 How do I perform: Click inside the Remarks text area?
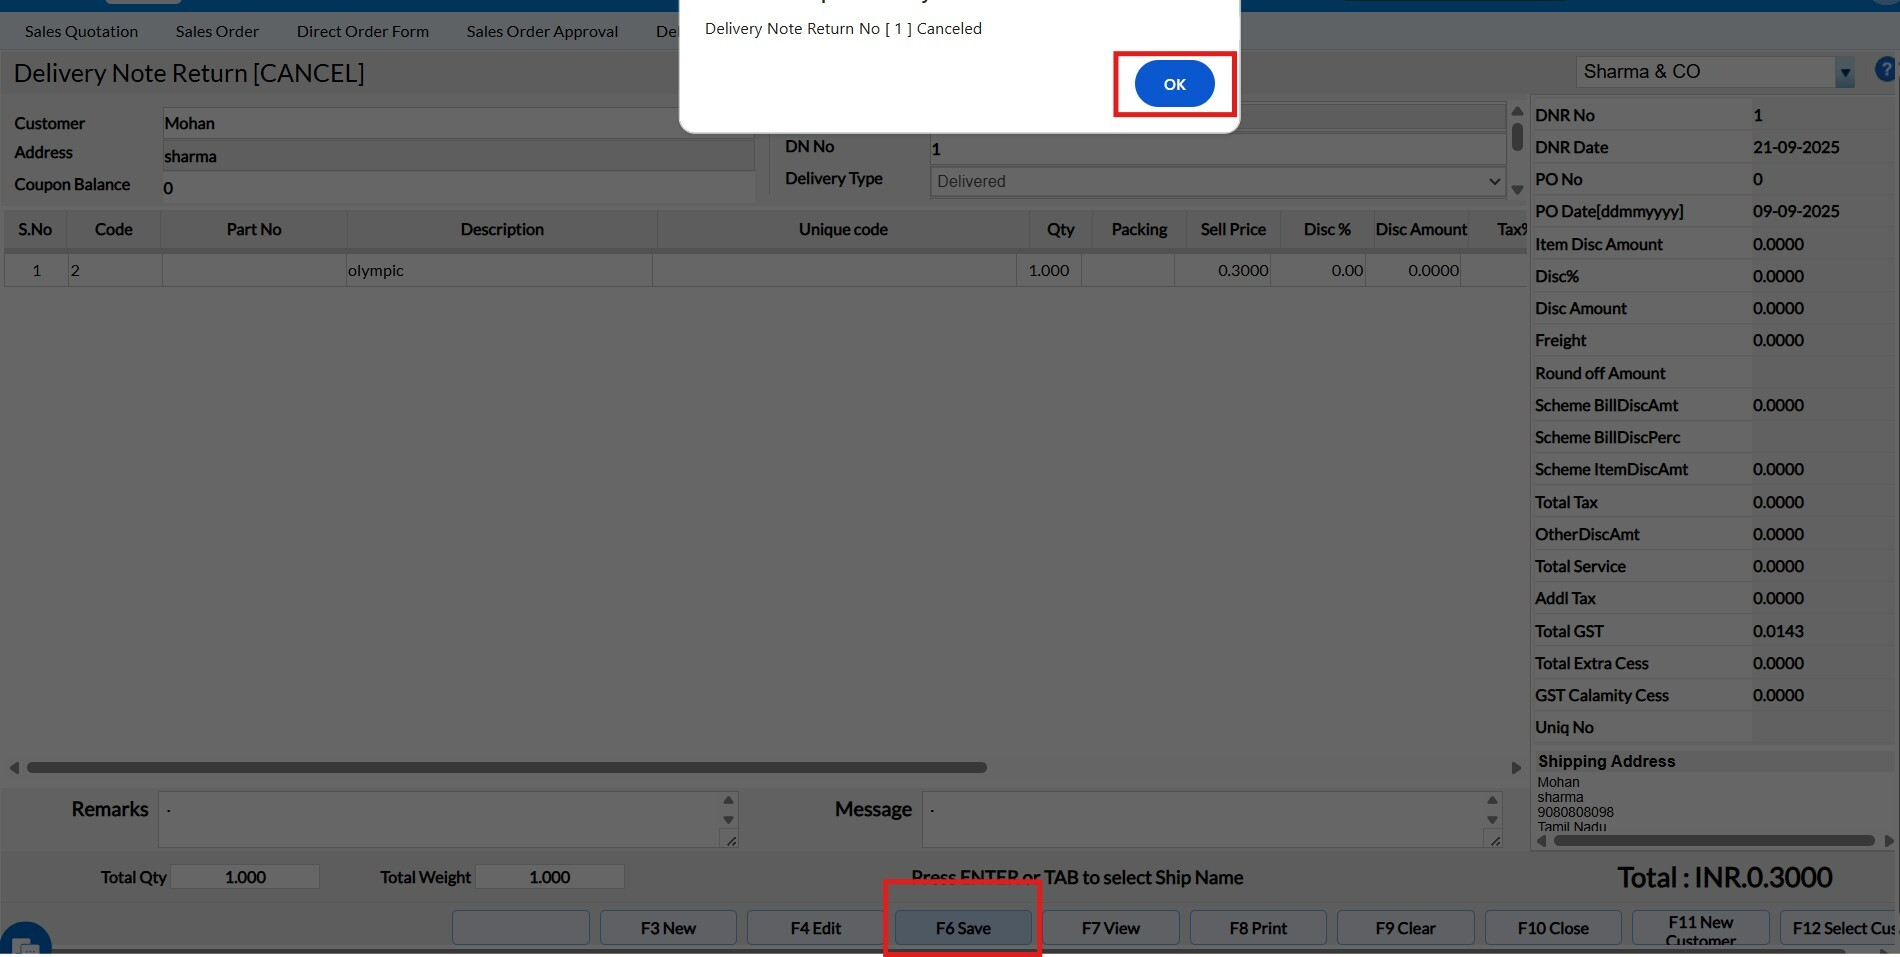(x=440, y=819)
